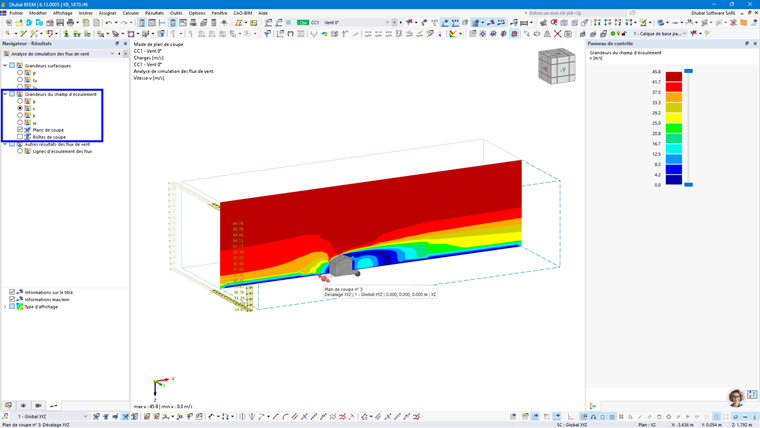Open dropdown arrow next to undo icon
The image size is (760, 428).
116,23
